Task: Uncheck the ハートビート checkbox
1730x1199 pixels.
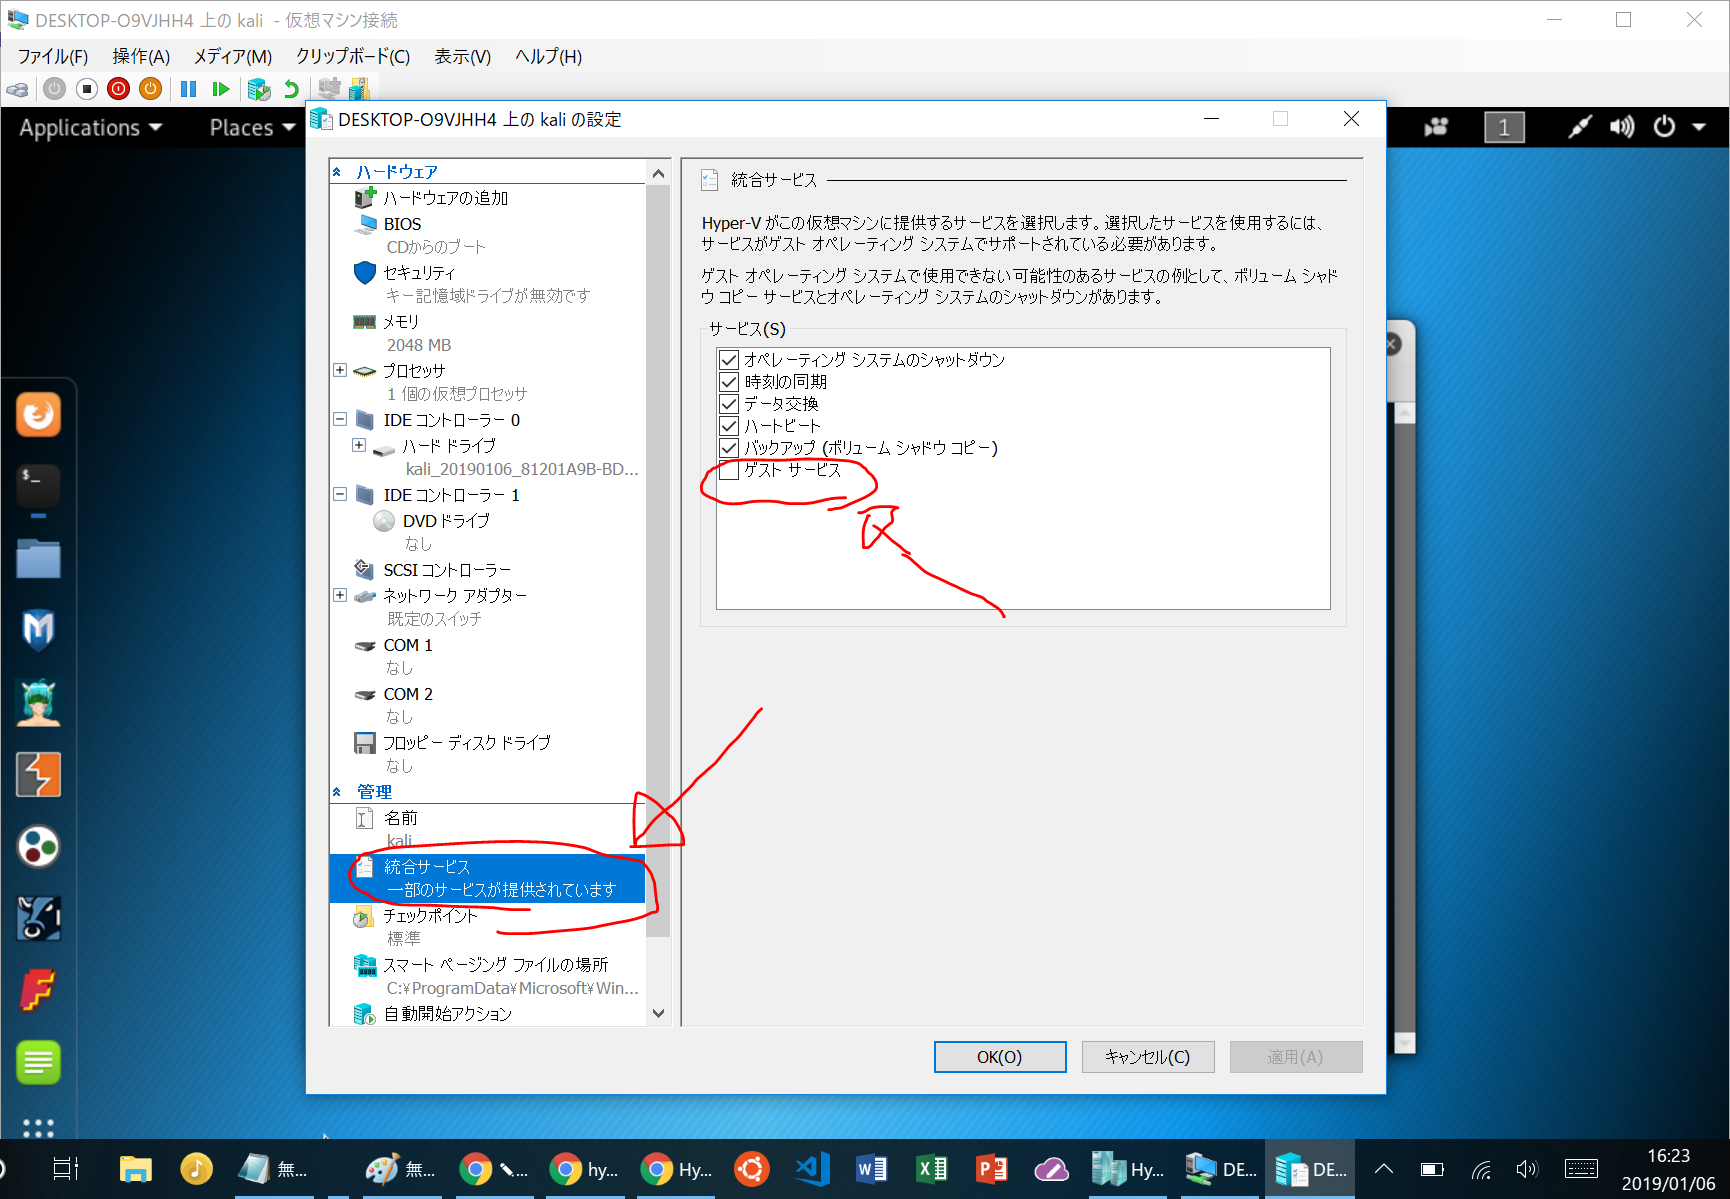Action: [x=729, y=426]
